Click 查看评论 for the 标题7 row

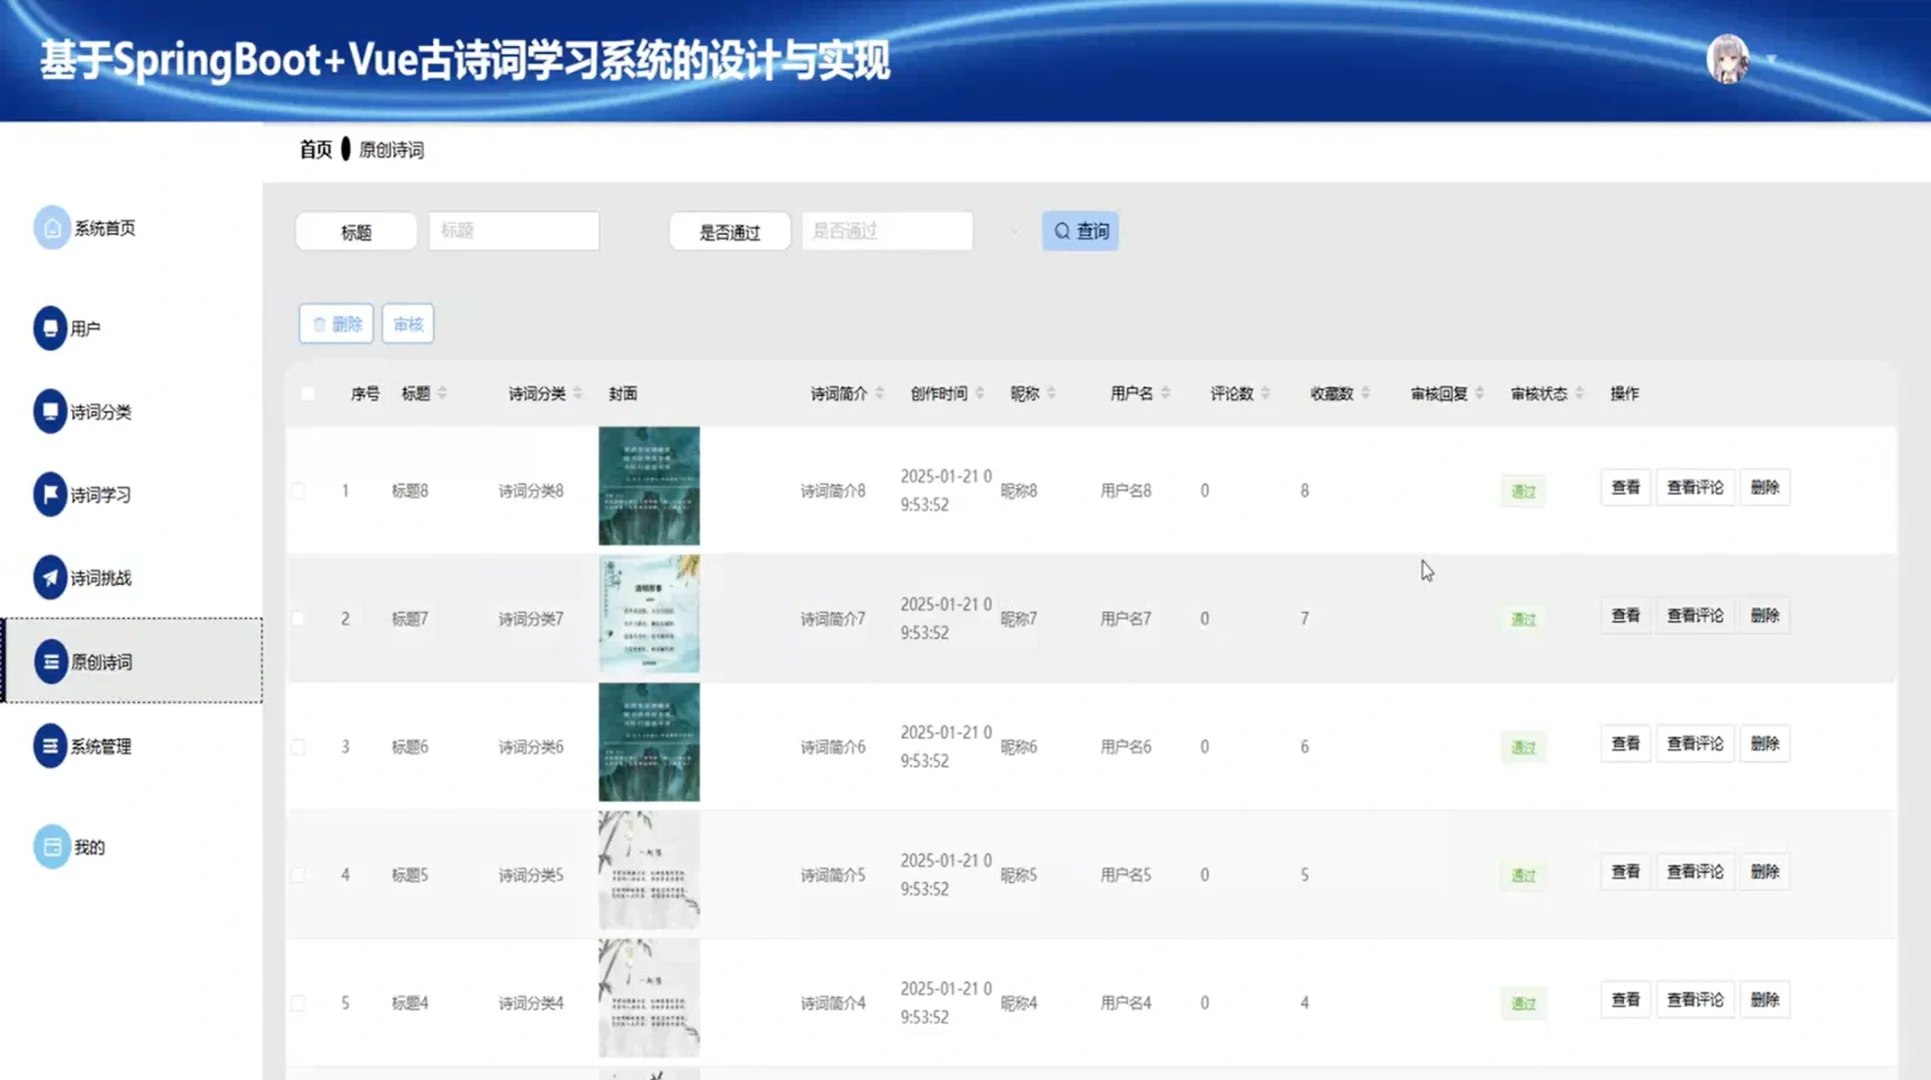pyautogui.click(x=1694, y=615)
